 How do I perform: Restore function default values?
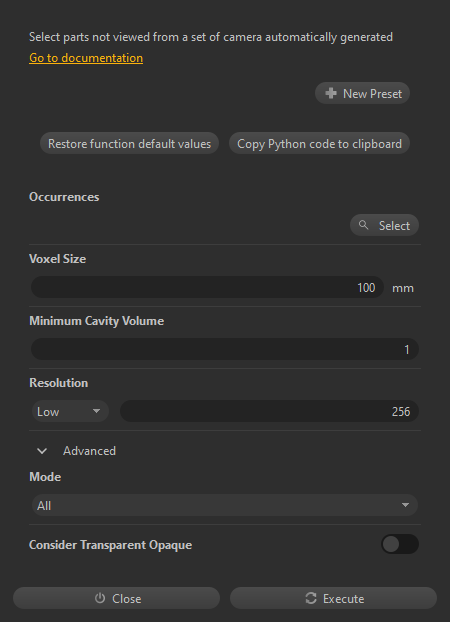pyautogui.click(x=129, y=144)
